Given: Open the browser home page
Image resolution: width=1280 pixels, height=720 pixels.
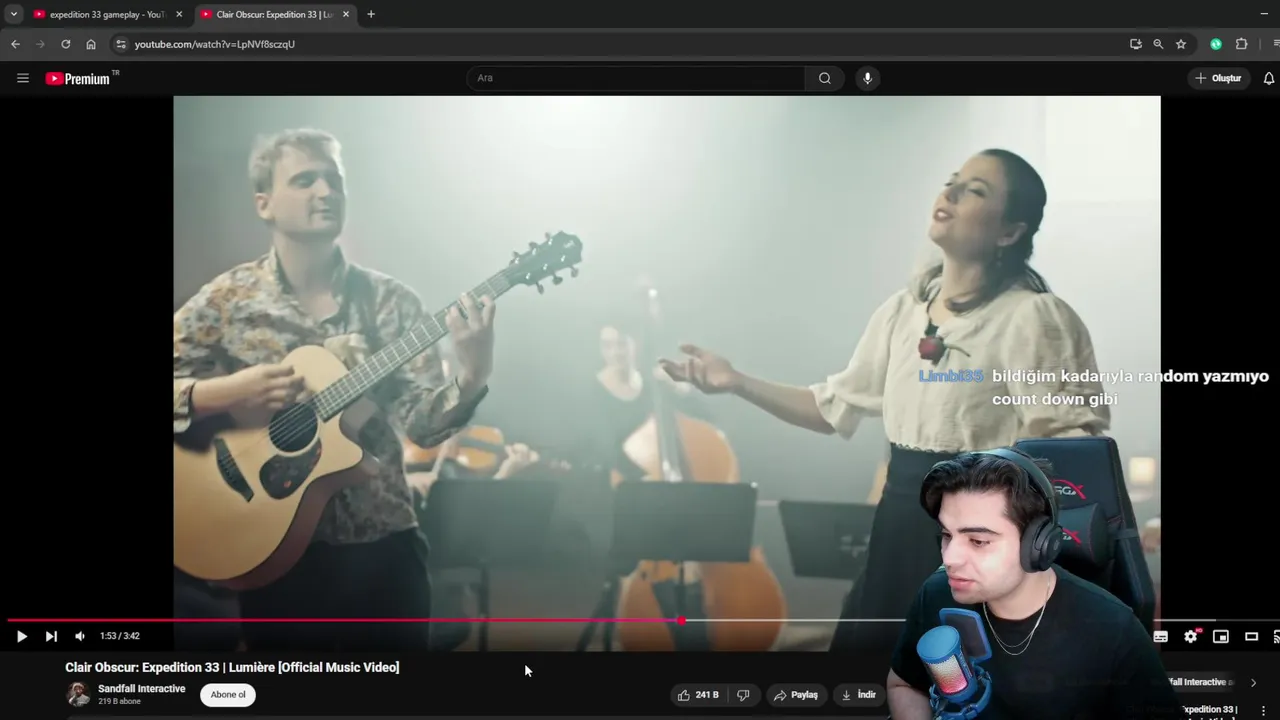Looking at the screenshot, I should pos(91,44).
